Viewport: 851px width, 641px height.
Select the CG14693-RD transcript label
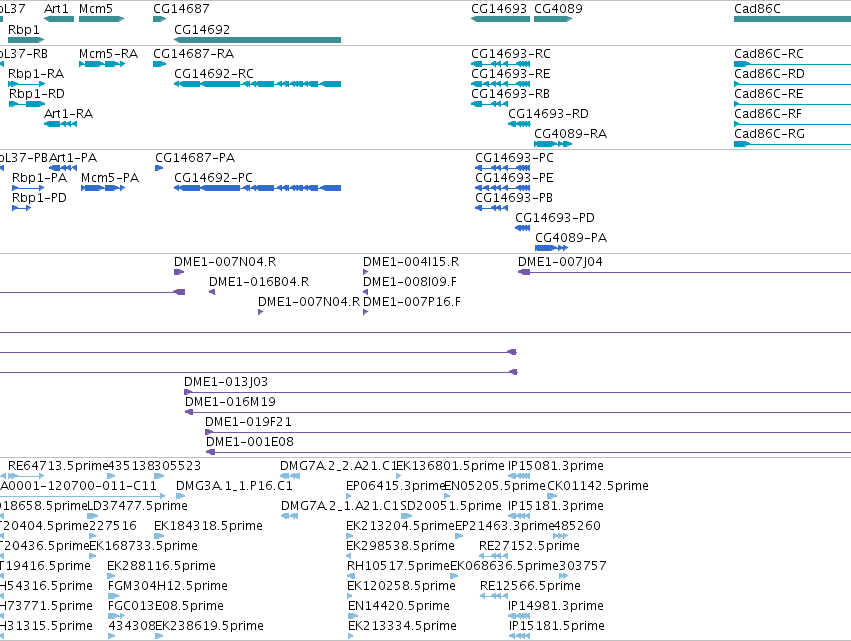pyautogui.click(x=548, y=114)
